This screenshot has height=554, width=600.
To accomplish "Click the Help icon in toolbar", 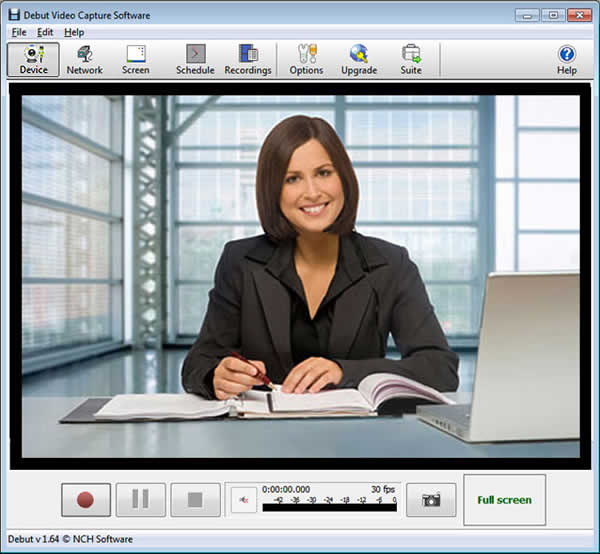I will tap(567, 59).
